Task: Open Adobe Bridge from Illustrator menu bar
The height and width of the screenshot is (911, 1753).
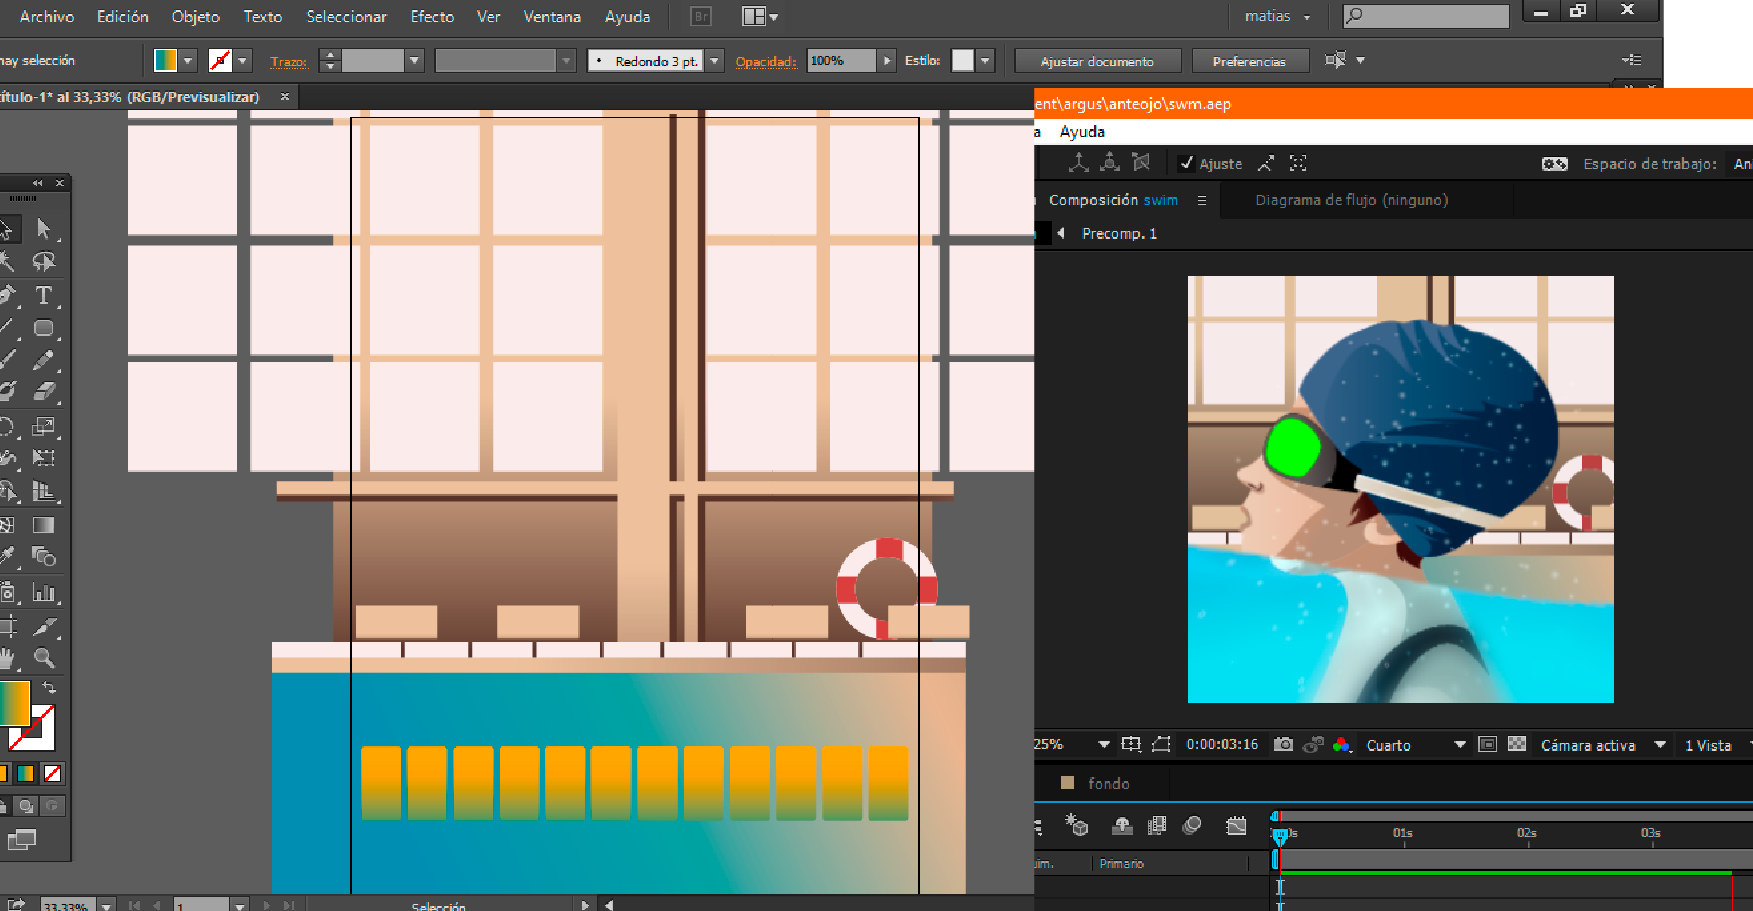Action: pos(701,16)
